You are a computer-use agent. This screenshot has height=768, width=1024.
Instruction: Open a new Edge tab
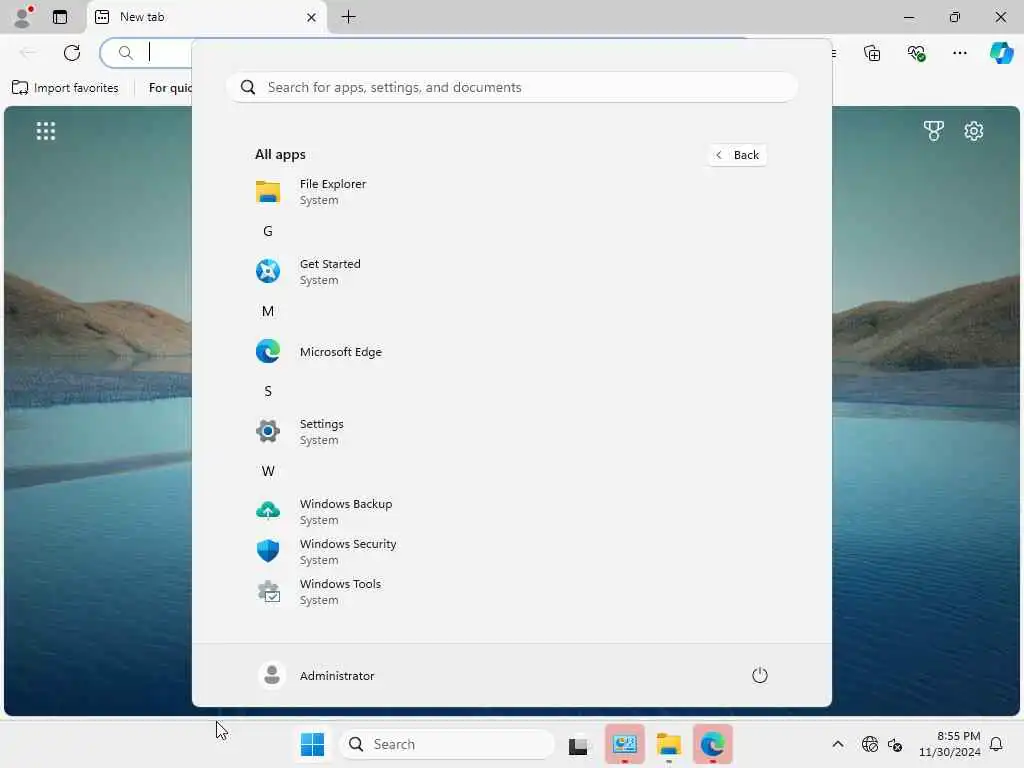tap(349, 17)
